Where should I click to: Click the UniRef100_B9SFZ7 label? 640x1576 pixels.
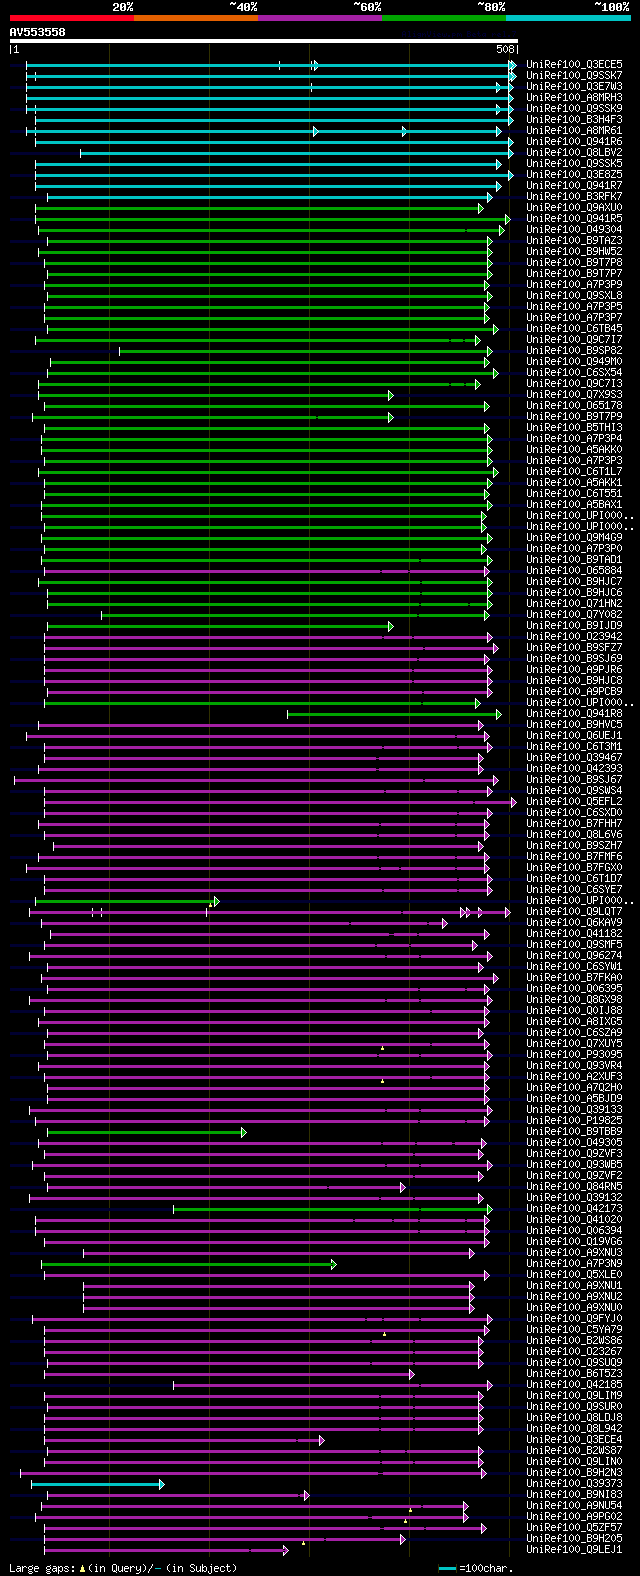(574, 648)
